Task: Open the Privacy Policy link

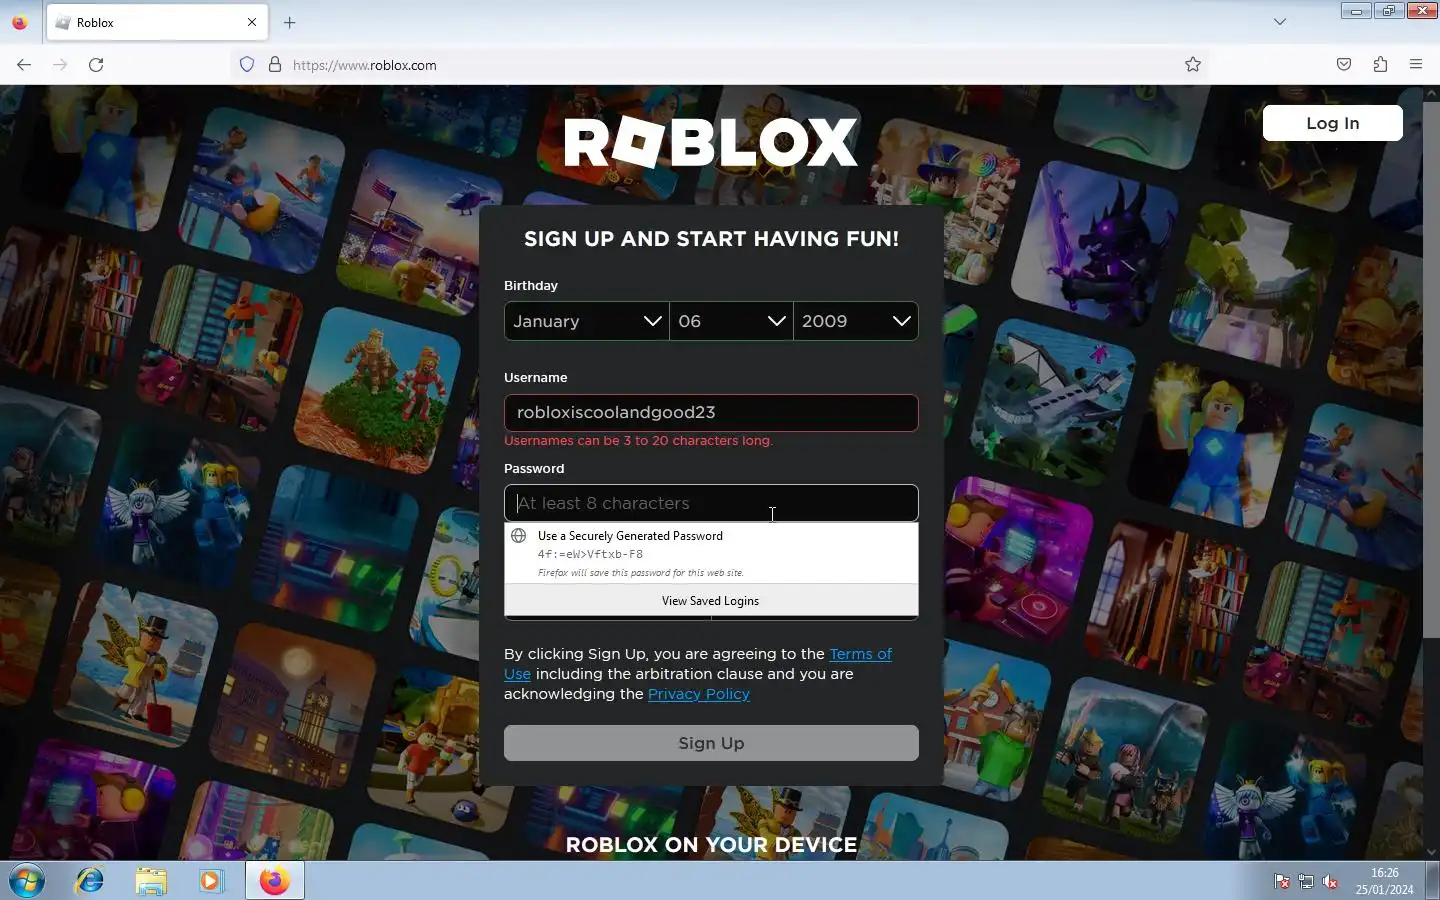Action: point(699,694)
